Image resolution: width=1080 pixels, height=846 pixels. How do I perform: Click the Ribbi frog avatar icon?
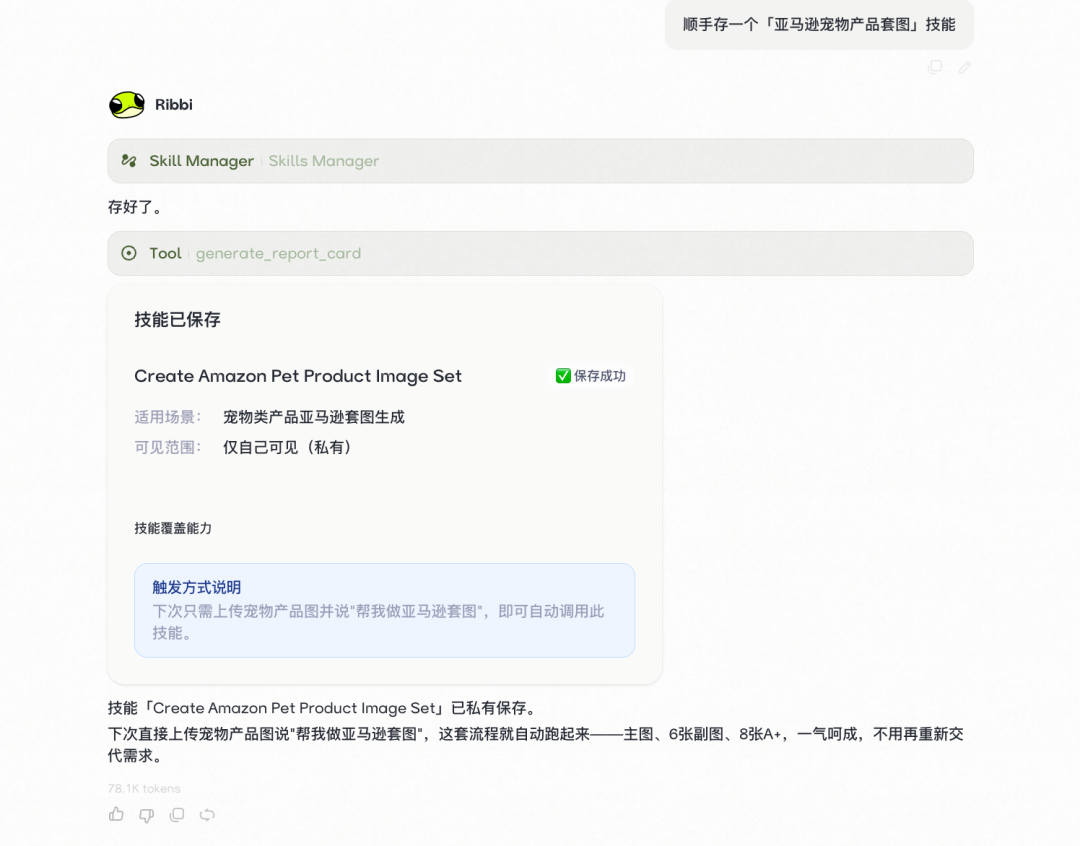point(124,104)
